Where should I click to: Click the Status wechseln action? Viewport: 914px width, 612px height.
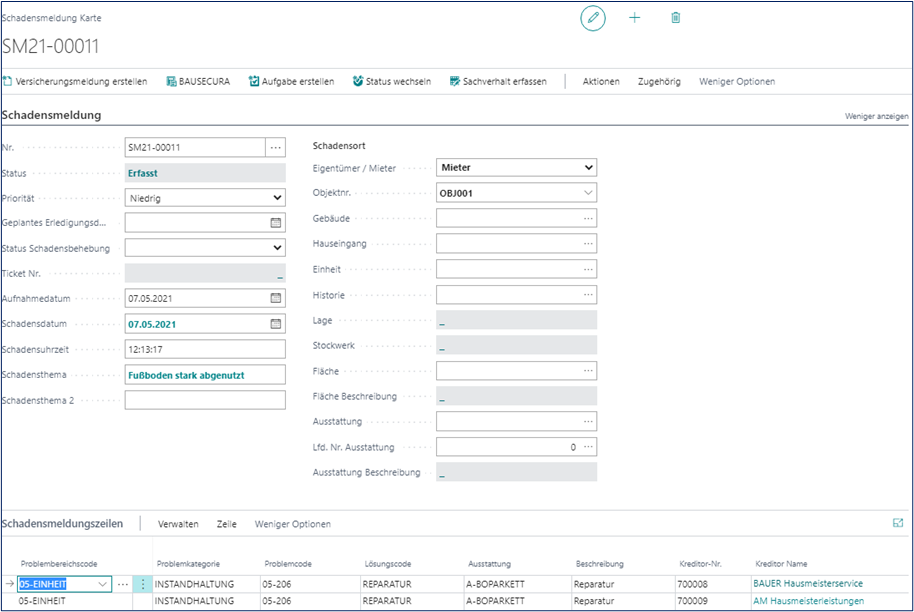click(391, 81)
